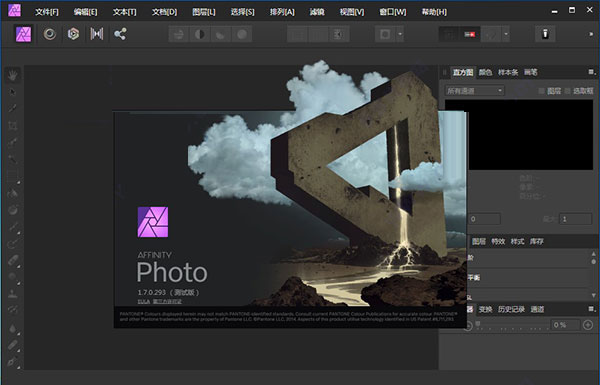Open the navigator panel options menu
Image resolution: width=600 pixels, height=385 pixels.
tap(592, 309)
